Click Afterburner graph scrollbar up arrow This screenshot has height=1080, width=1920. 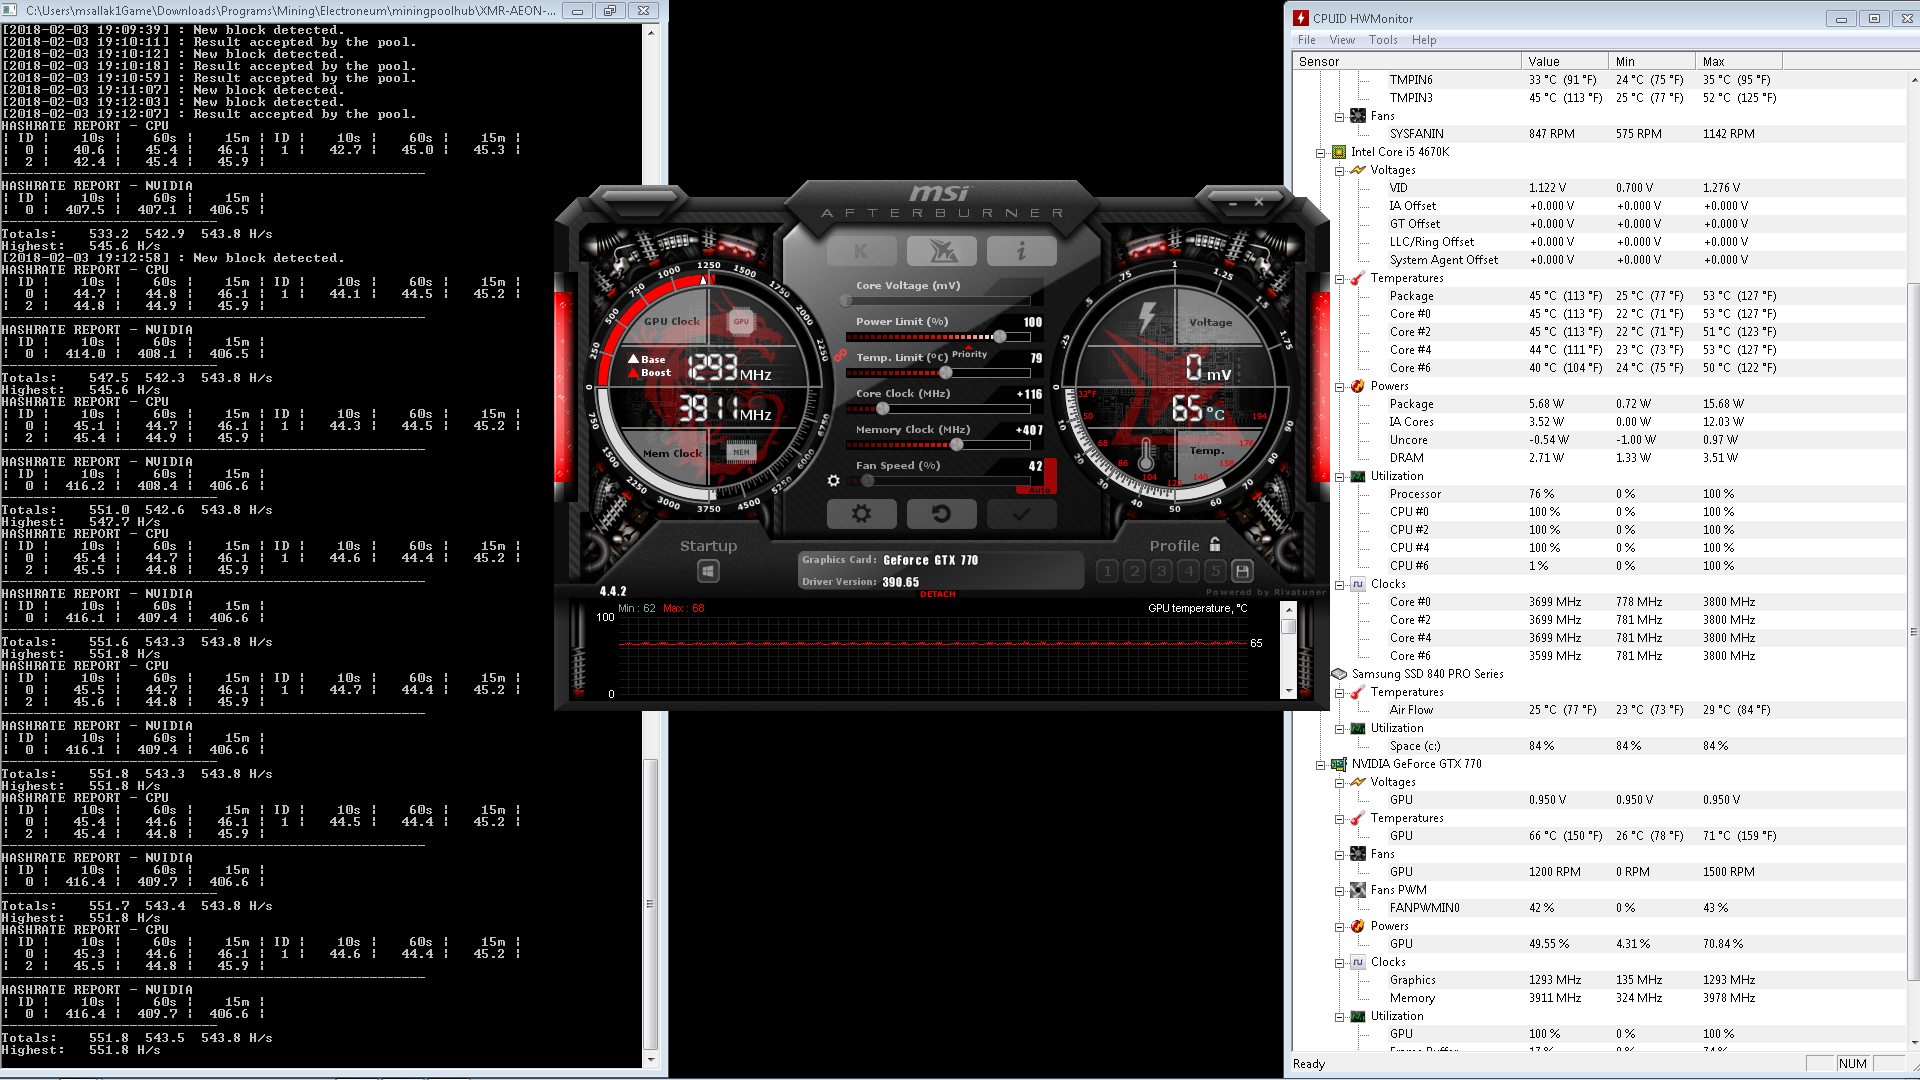tap(1288, 609)
